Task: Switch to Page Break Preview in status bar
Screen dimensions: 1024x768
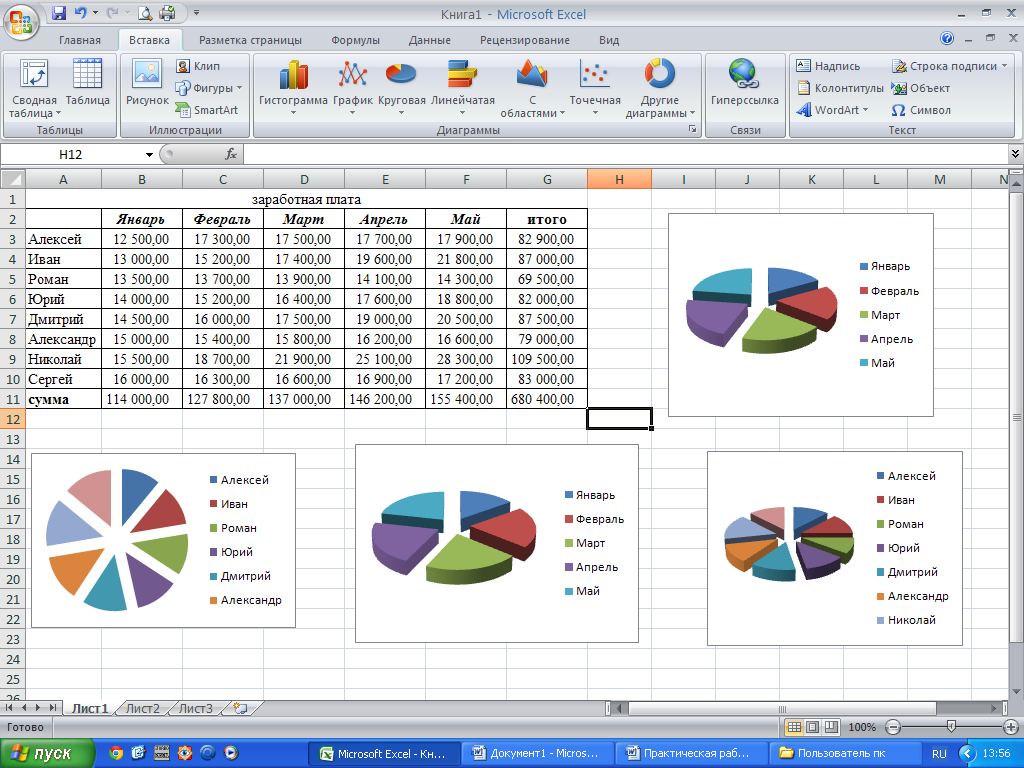Action: pos(831,727)
